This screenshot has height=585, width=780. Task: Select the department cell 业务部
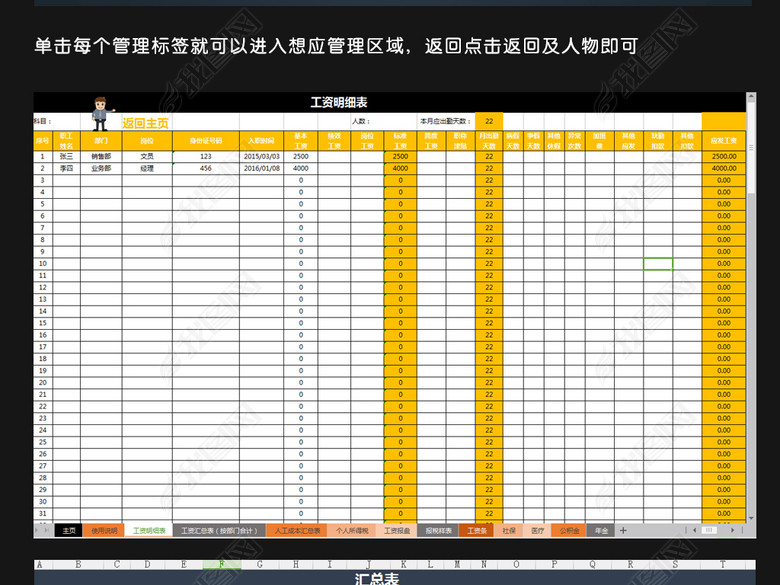101,168
